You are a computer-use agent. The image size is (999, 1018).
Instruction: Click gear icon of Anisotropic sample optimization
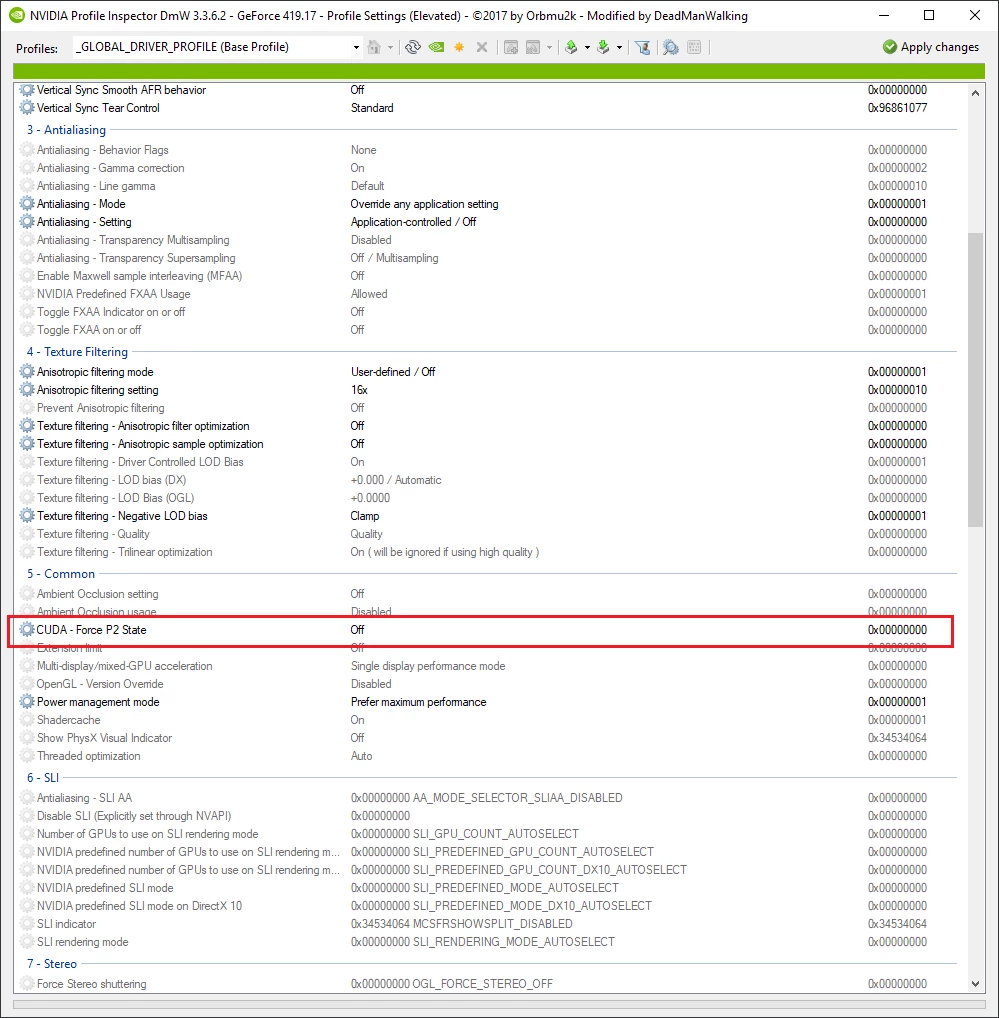click(27, 444)
